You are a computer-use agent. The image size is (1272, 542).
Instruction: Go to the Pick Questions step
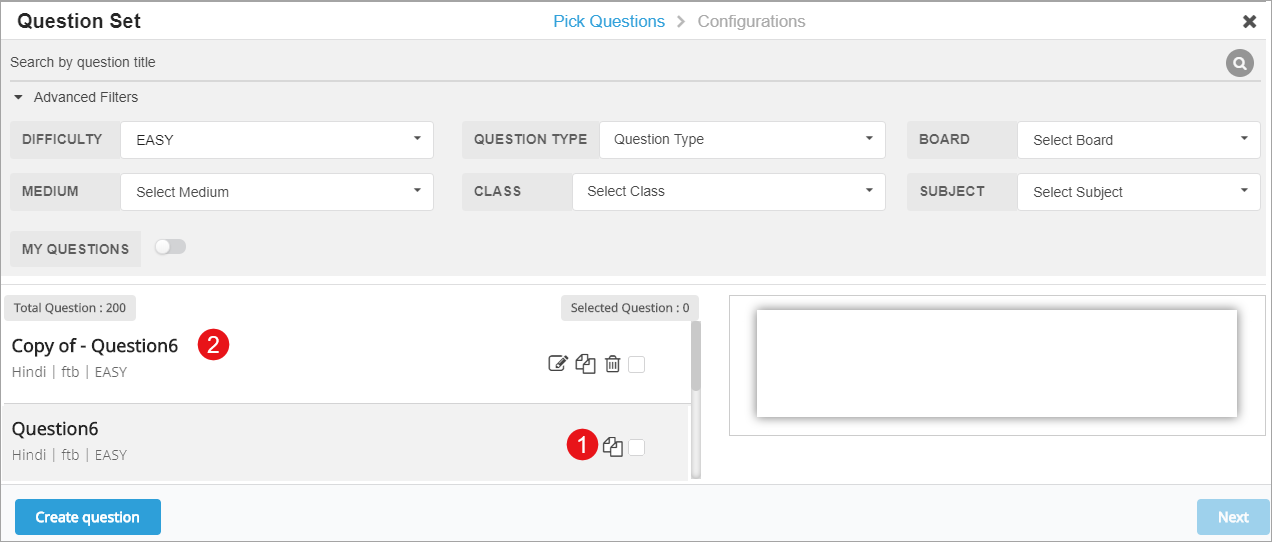click(x=608, y=21)
